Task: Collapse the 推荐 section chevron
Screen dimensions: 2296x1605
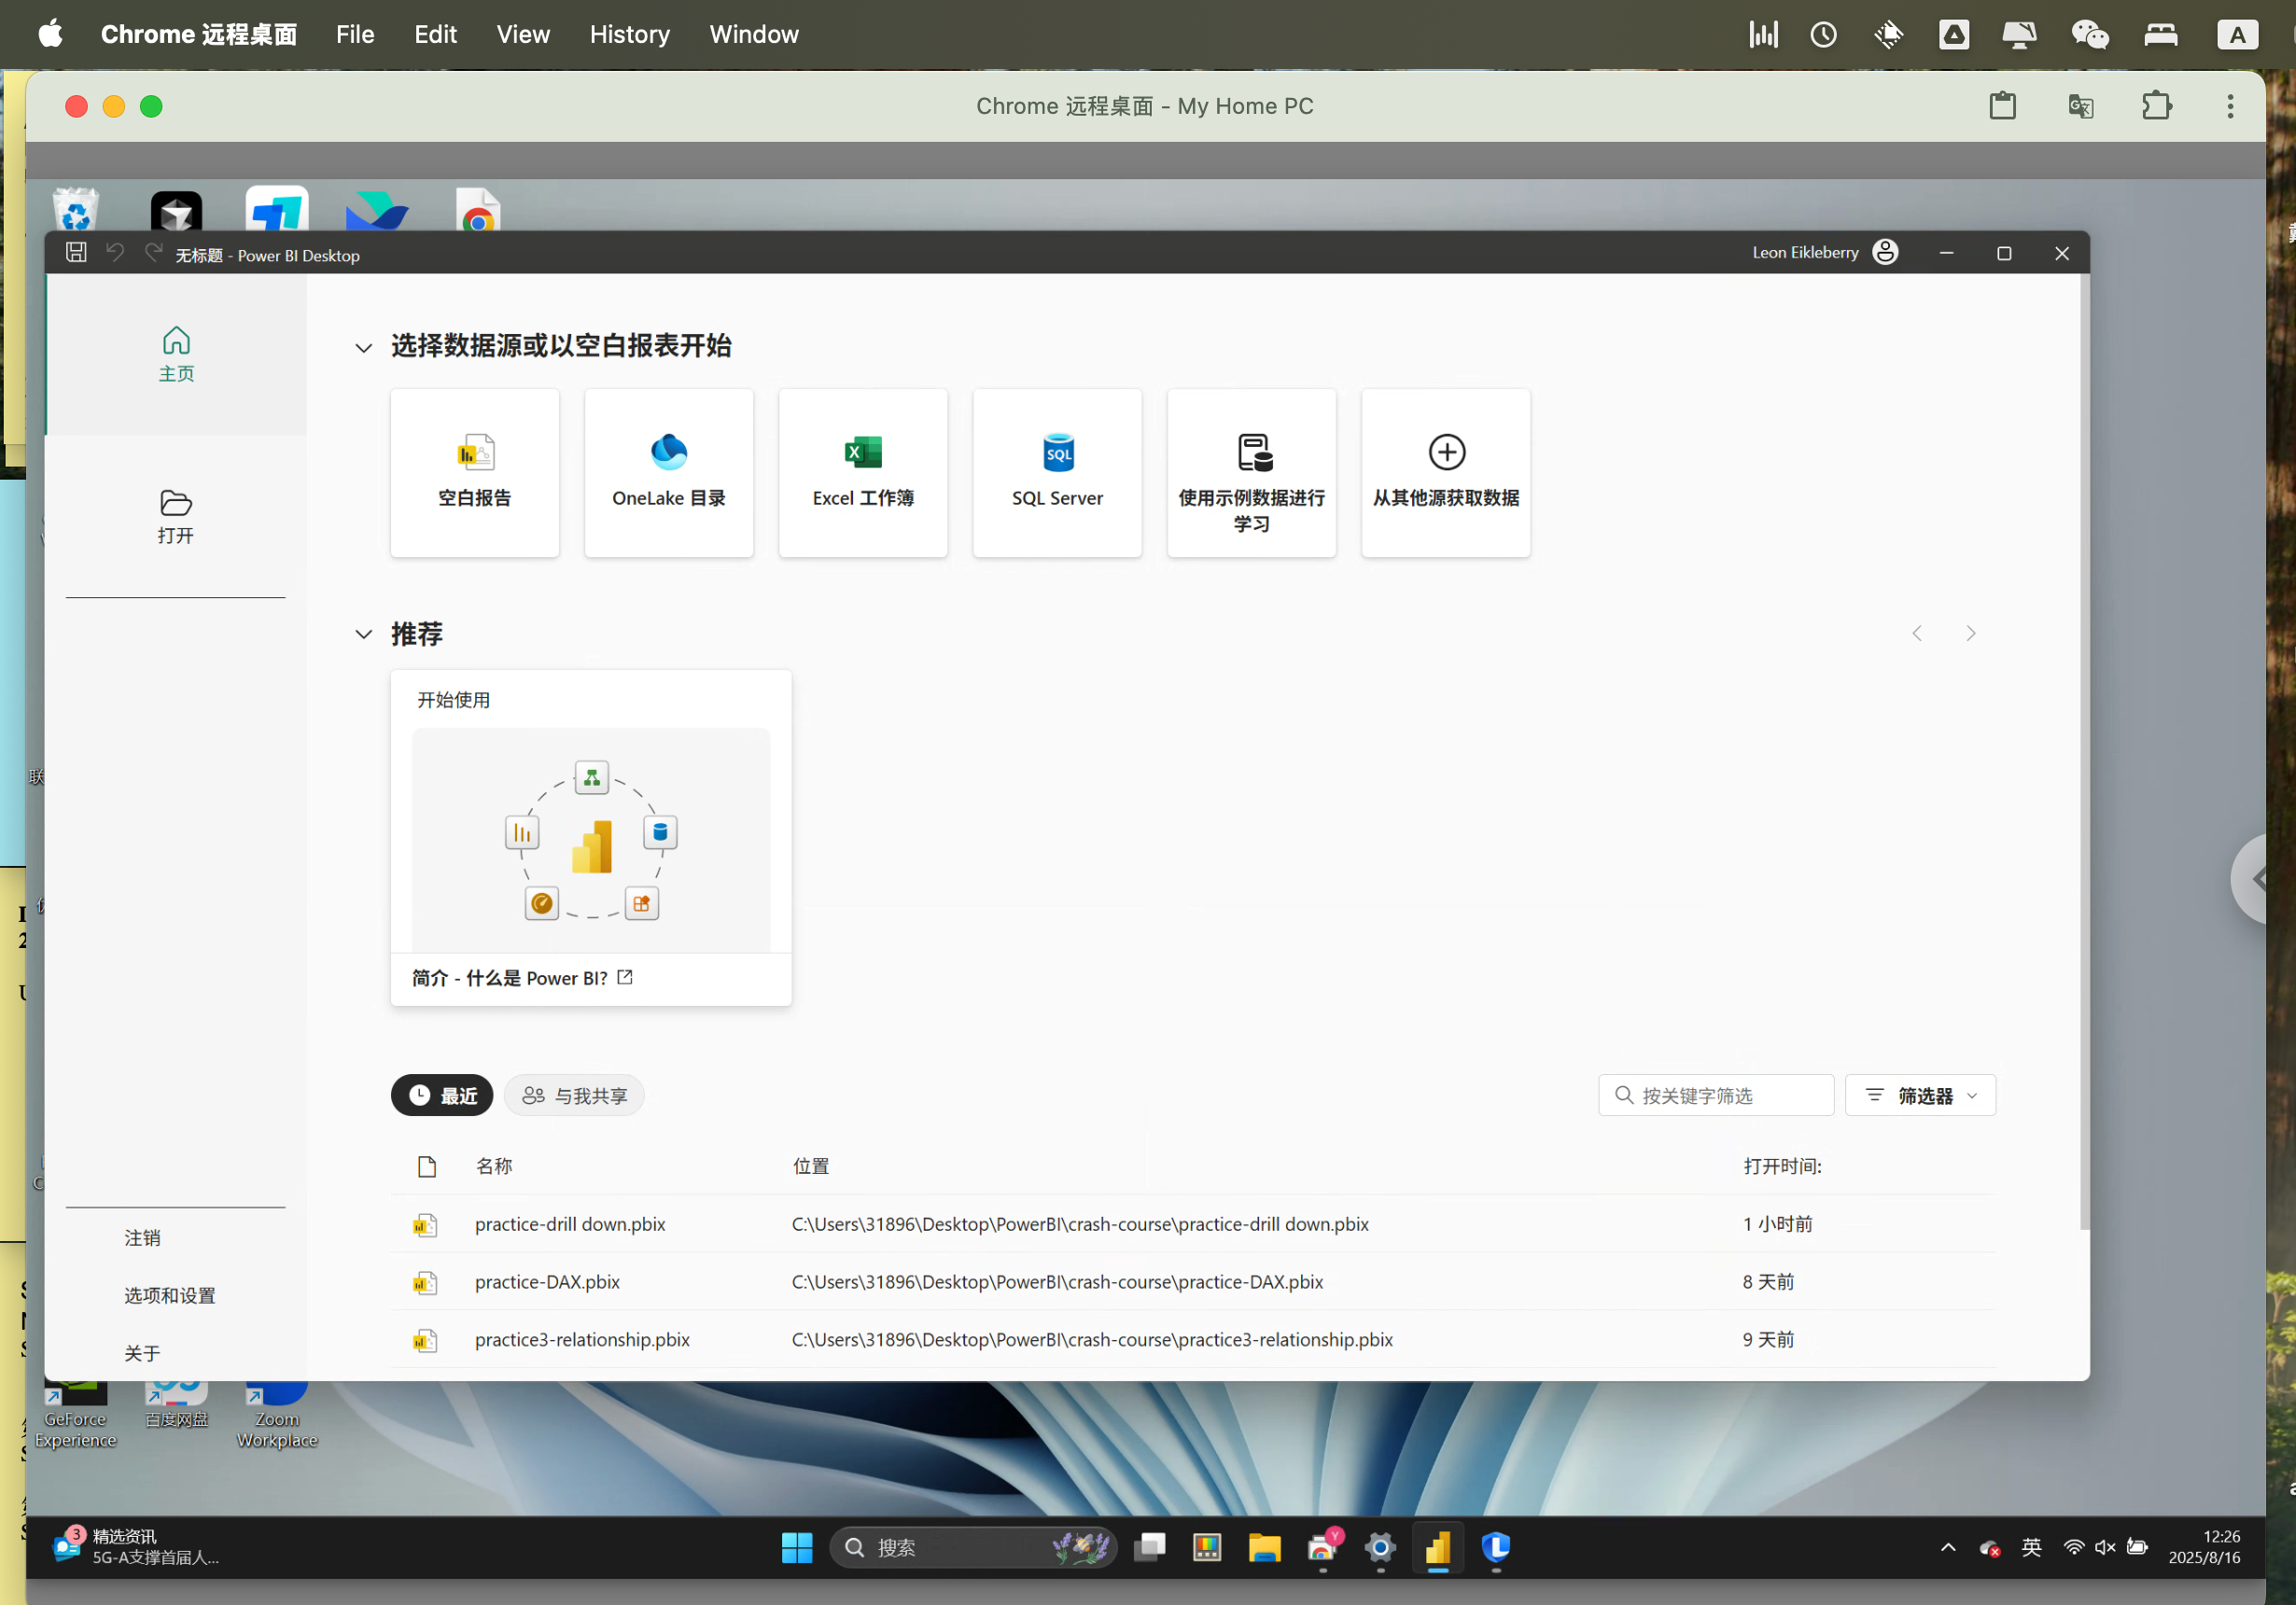Action: (364, 634)
